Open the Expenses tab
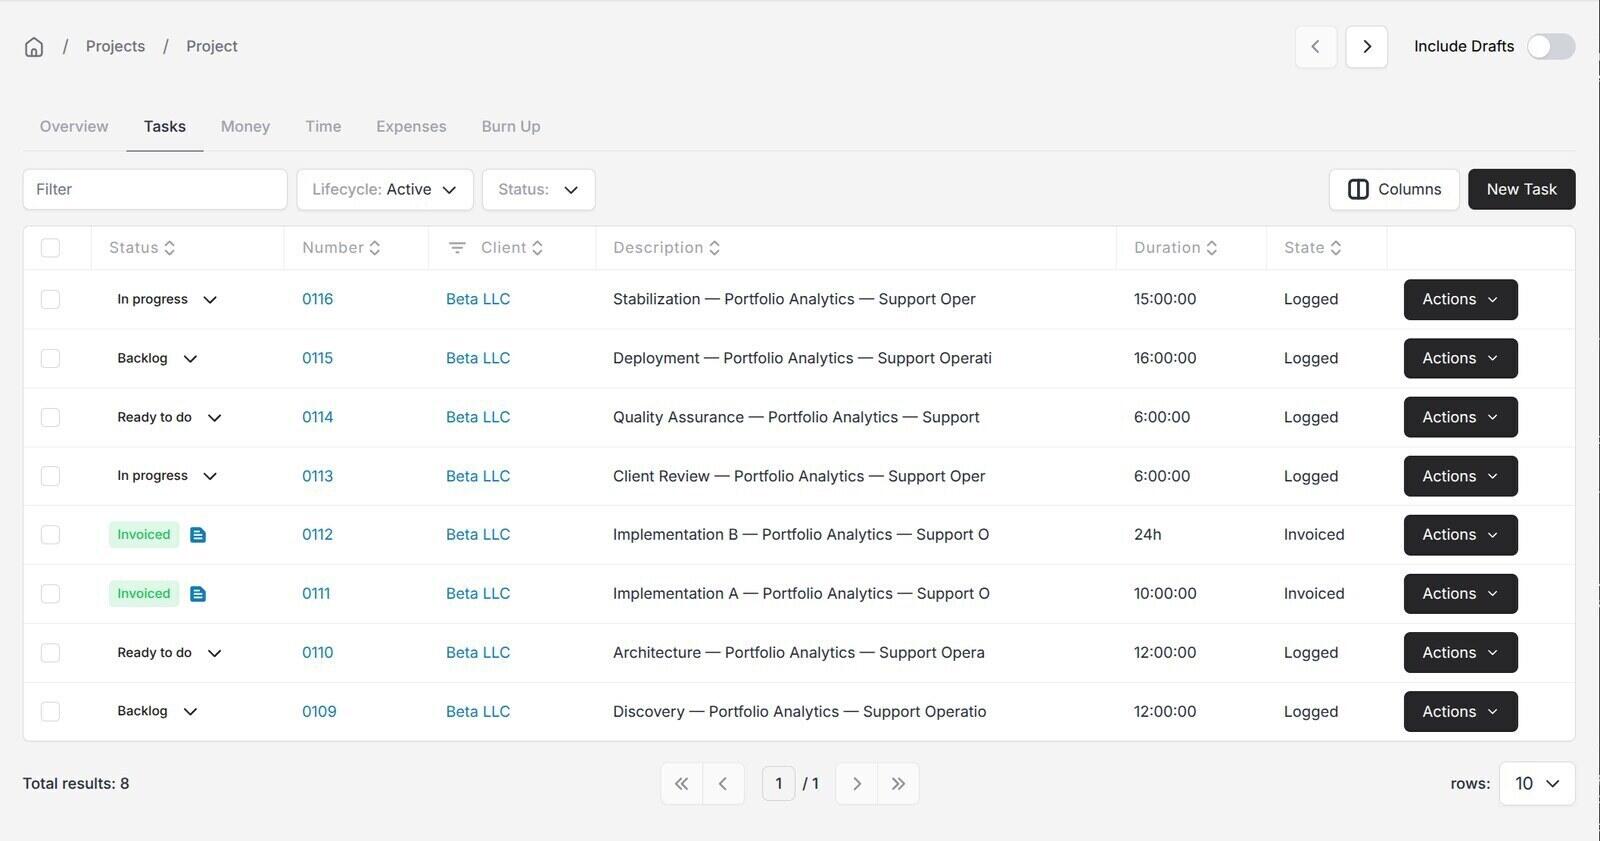 pos(411,127)
